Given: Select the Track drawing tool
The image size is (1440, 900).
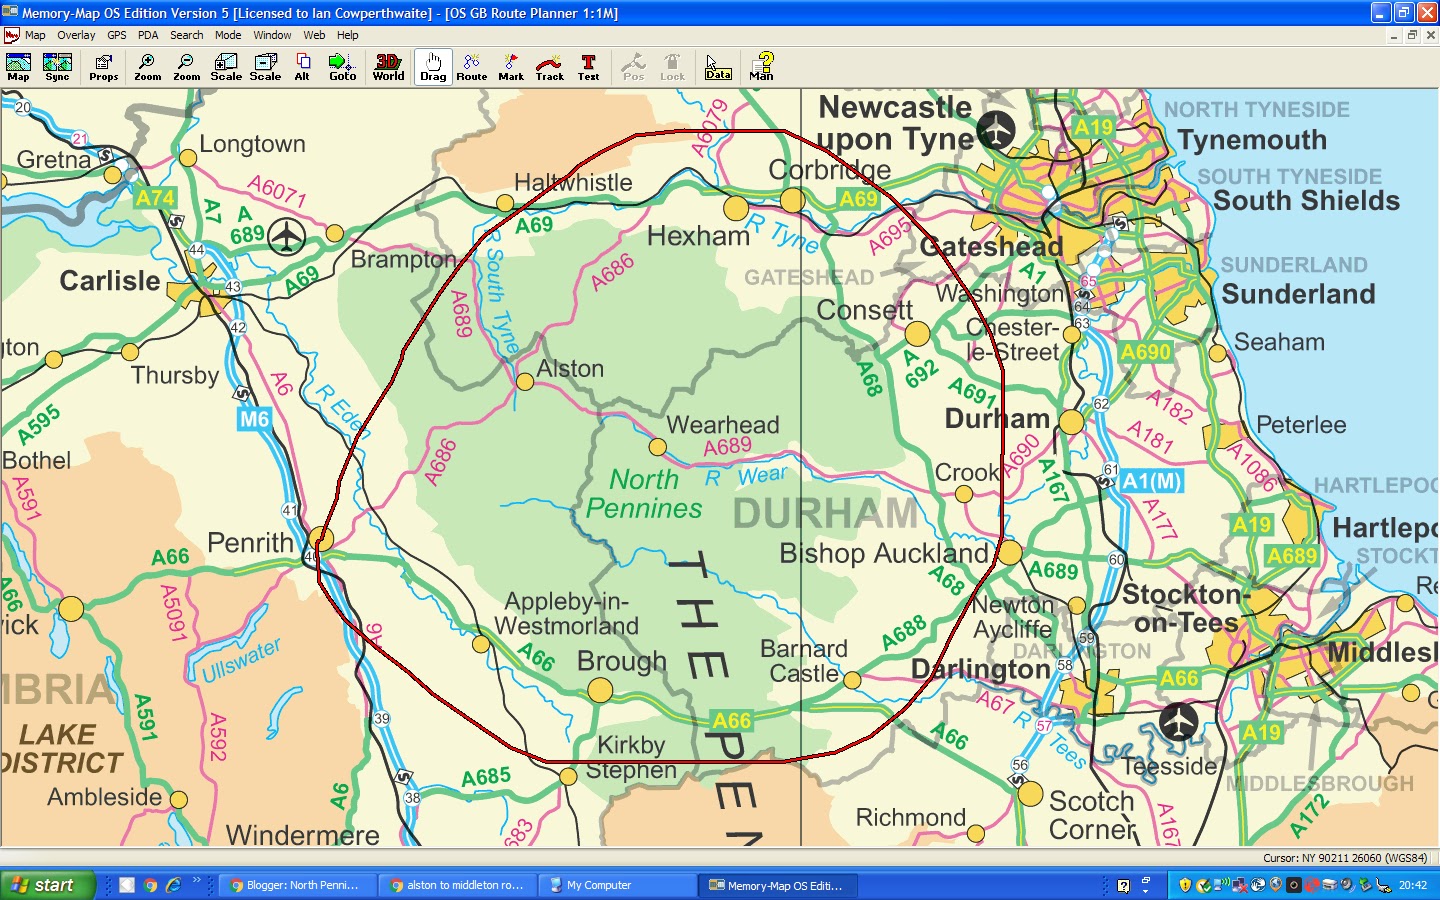Looking at the screenshot, I should point(549,66).
